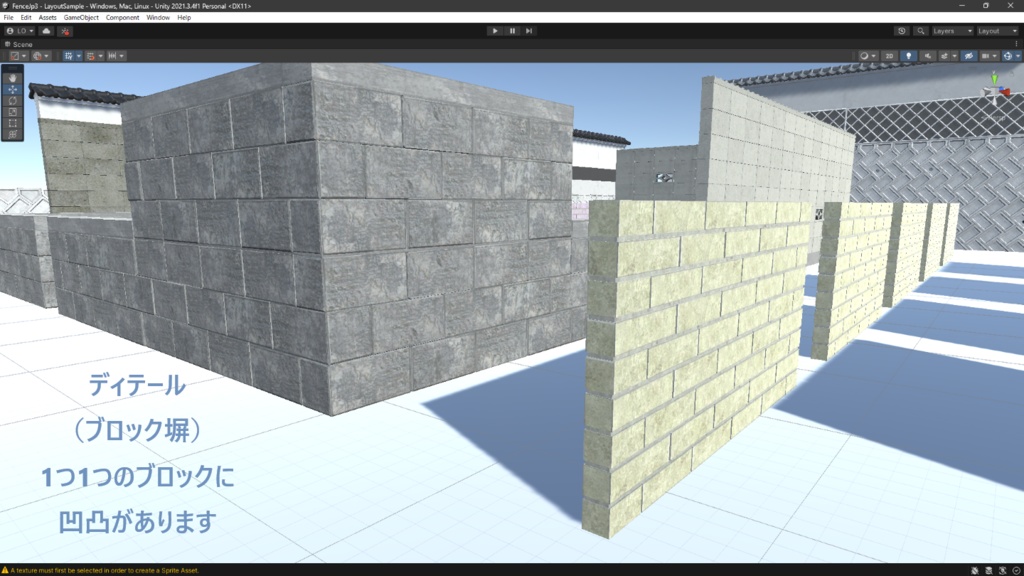Toggle hidden objects scene visibility
Image resolution: width=1024 pixels, height=576 pixels.
pyautogui.click(x=968, y=56)
